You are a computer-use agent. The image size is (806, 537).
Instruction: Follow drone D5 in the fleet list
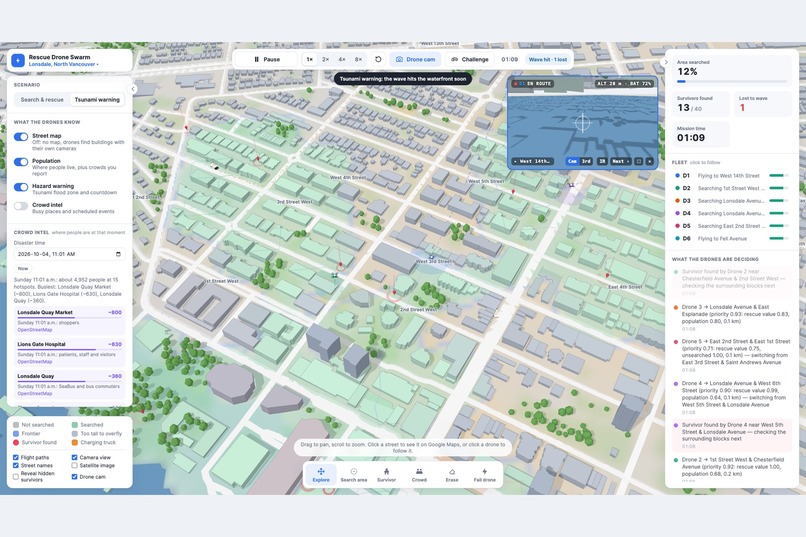pos(731,226)
